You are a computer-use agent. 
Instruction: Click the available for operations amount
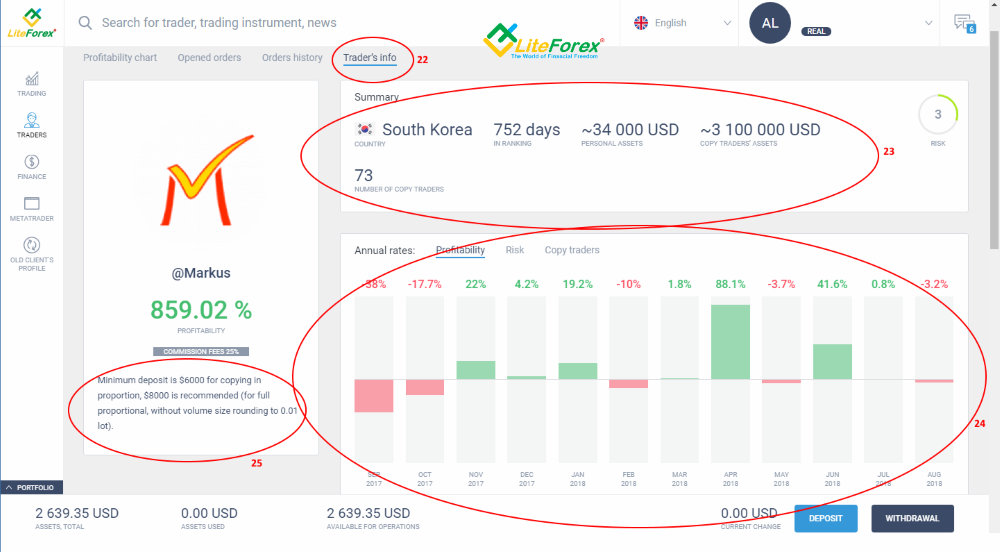(369, 513)
